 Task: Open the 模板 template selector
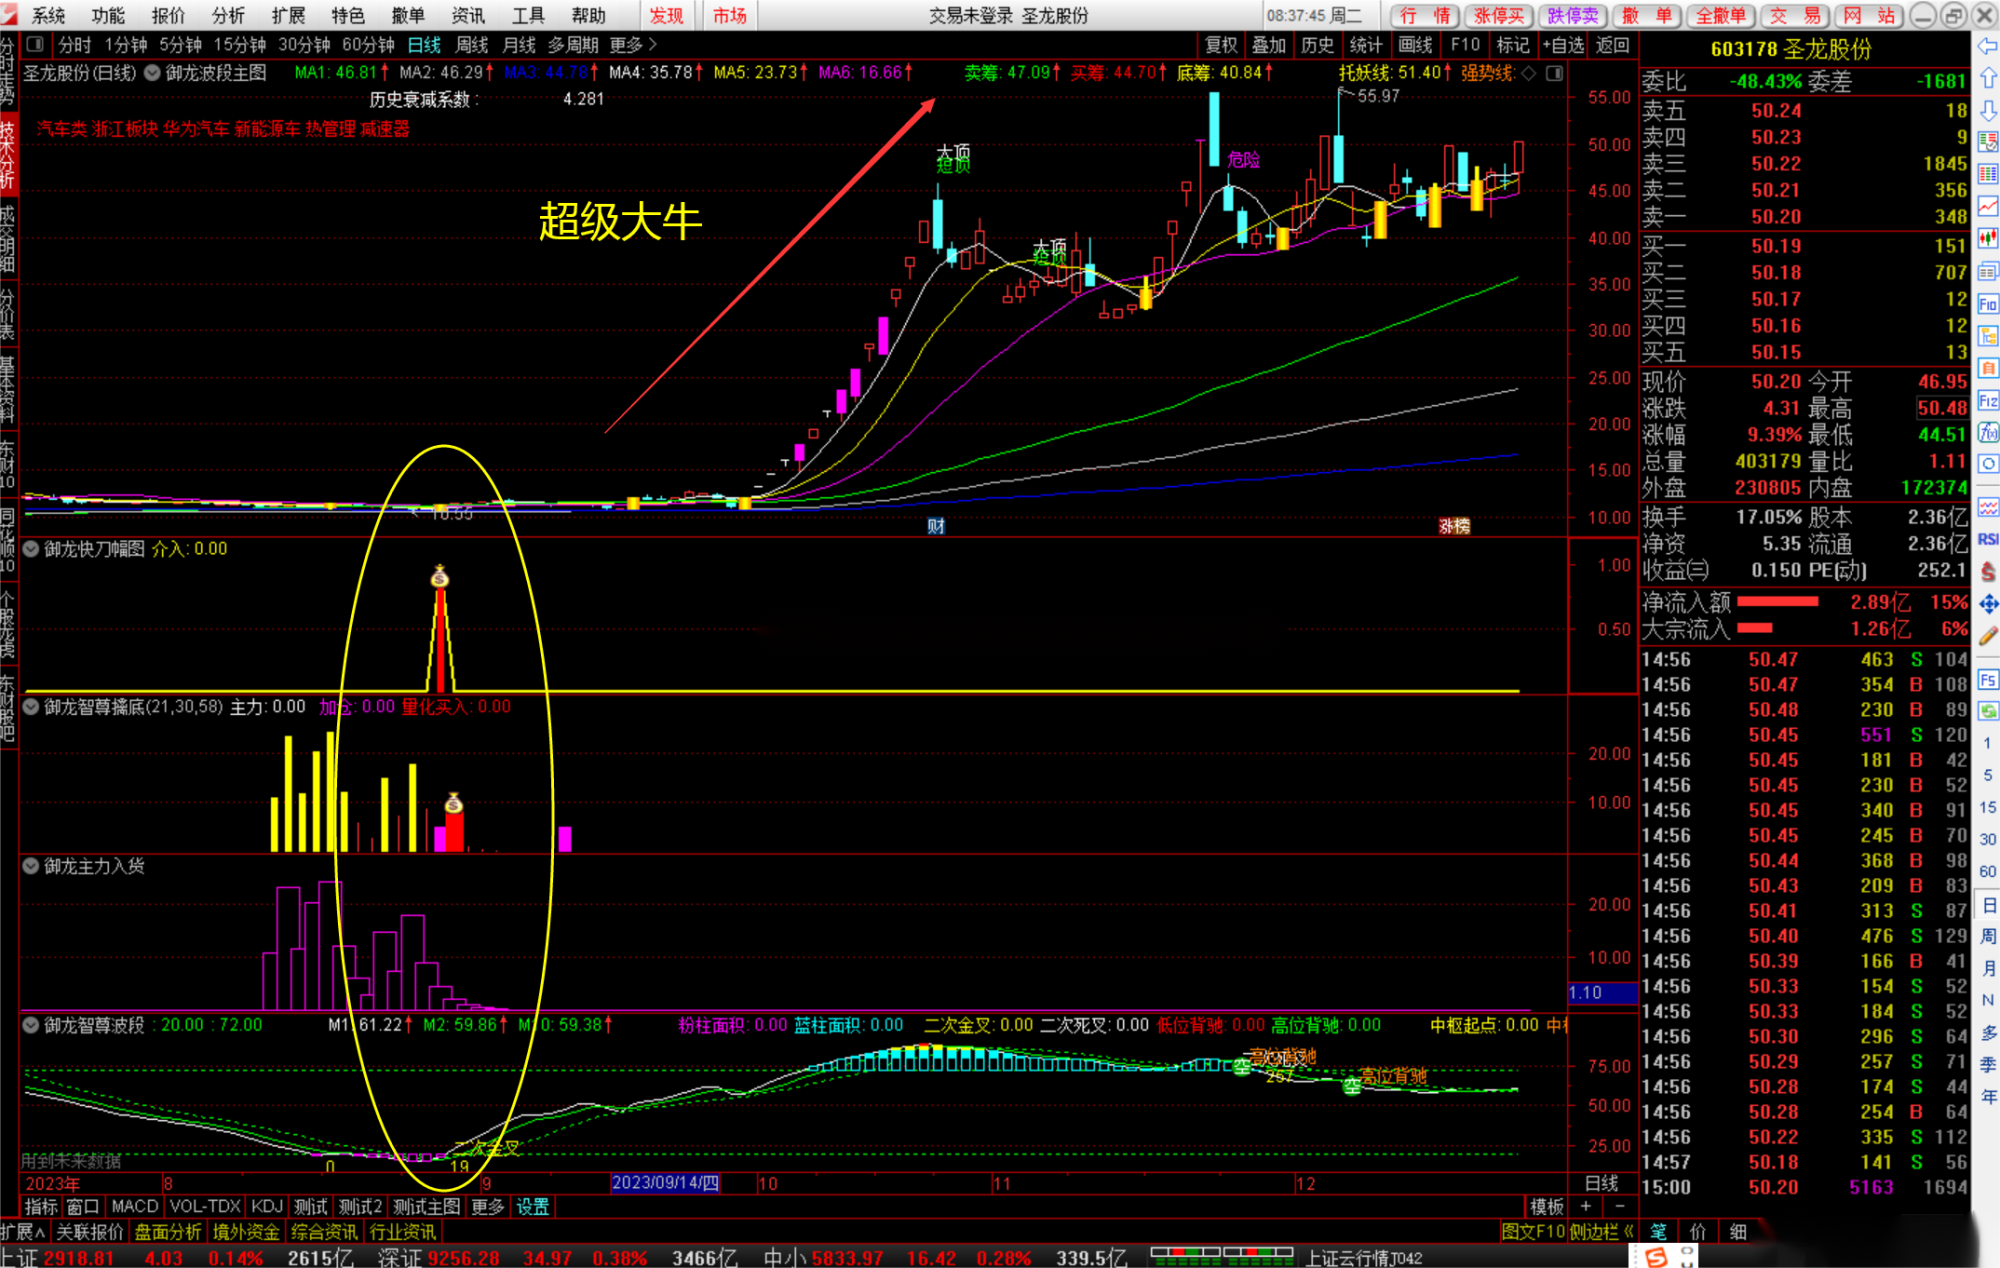coord(1546,1207)
